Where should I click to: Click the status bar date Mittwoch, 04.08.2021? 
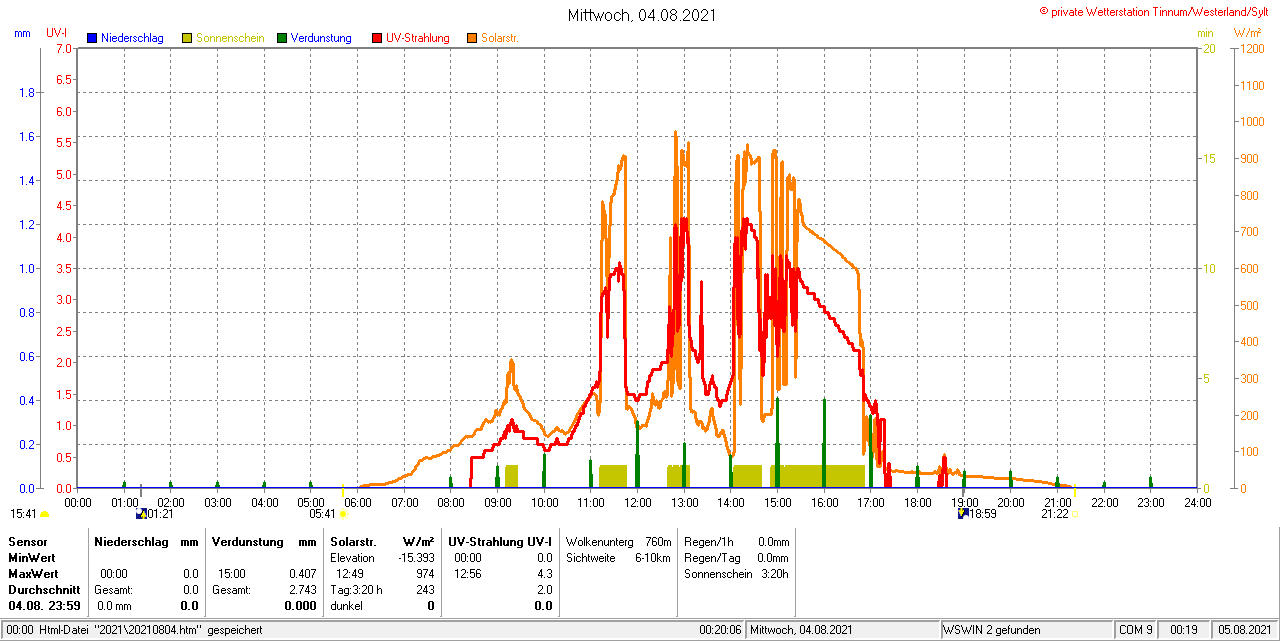coord(801,630)
